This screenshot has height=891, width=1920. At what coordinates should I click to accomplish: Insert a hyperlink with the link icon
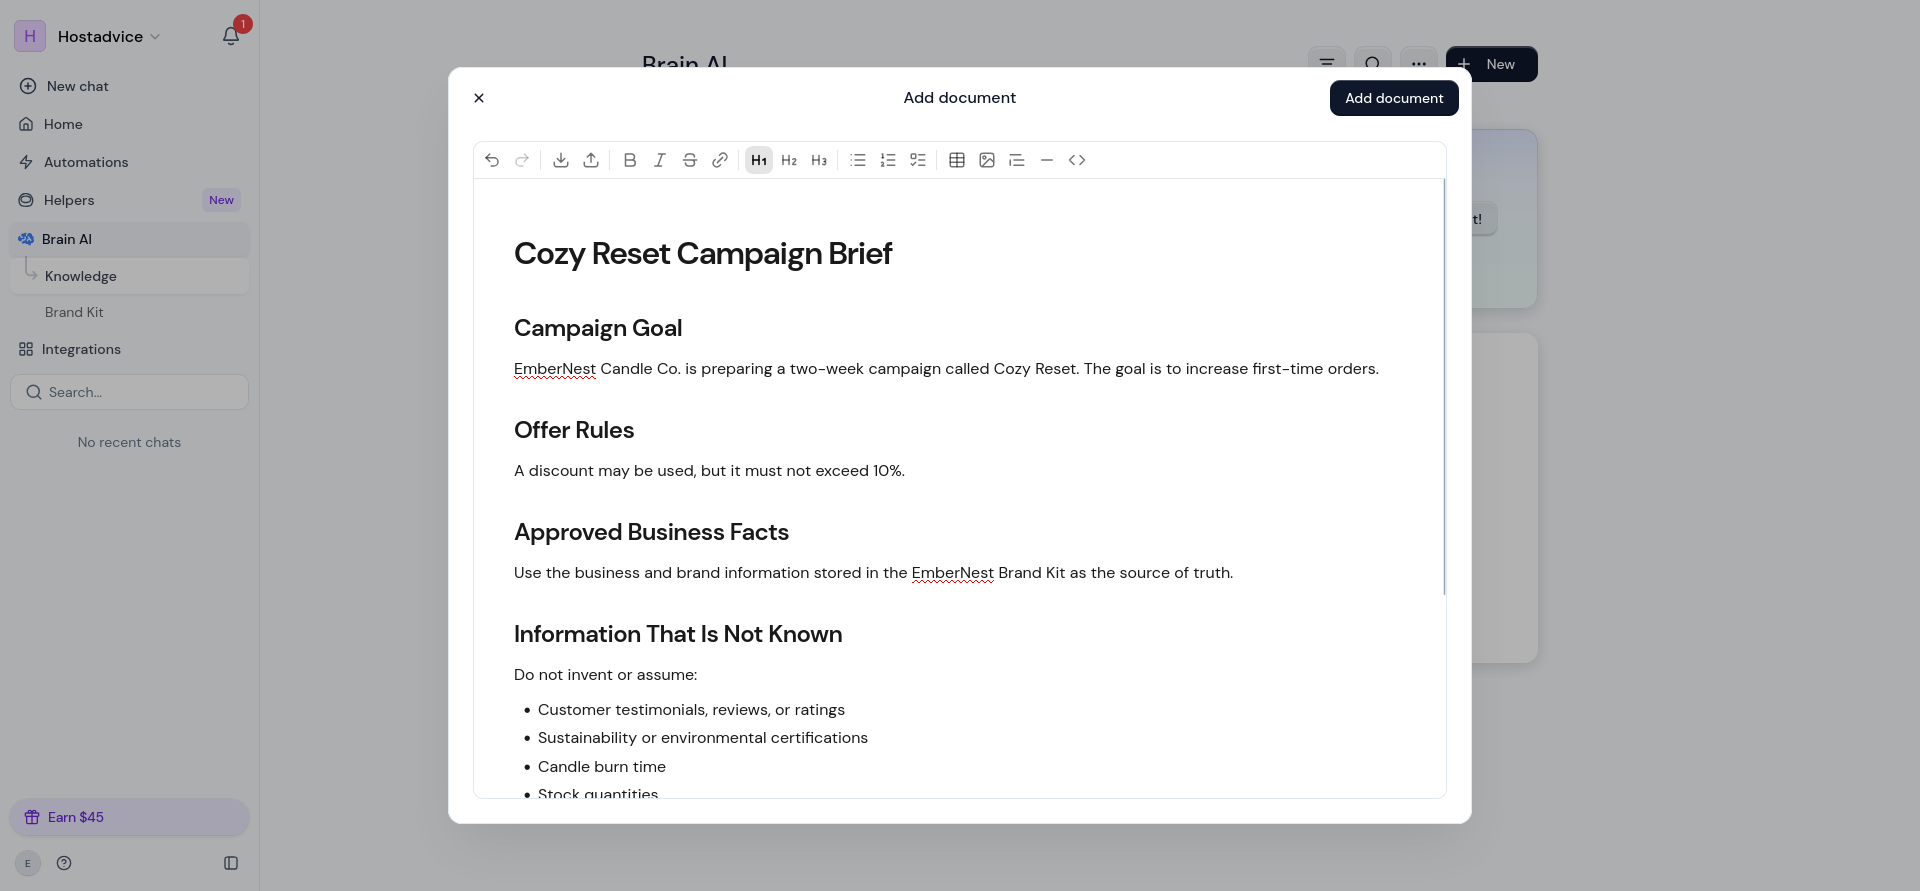(720, 160)
